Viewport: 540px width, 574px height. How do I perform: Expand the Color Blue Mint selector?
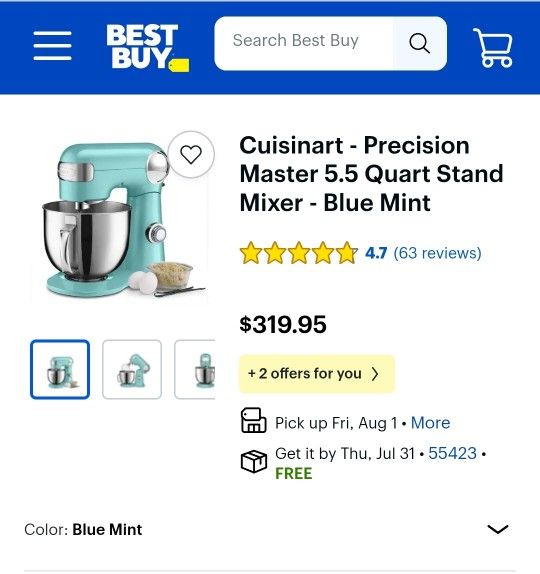point(270,529)
